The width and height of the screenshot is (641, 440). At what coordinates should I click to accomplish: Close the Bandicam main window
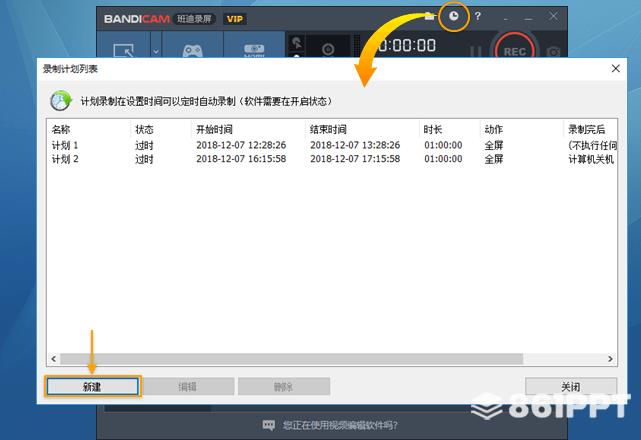point(553,16)
